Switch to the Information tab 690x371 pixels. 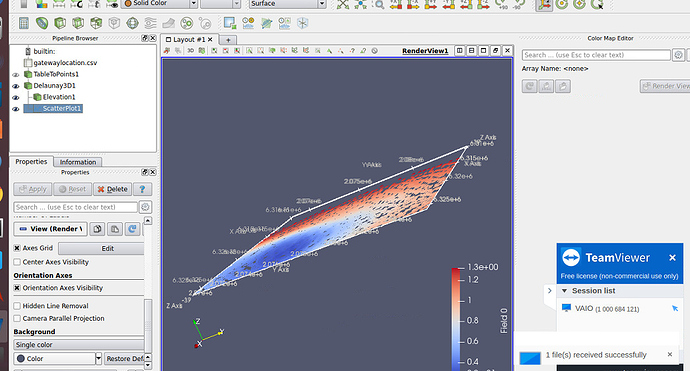tap(78, 162)
